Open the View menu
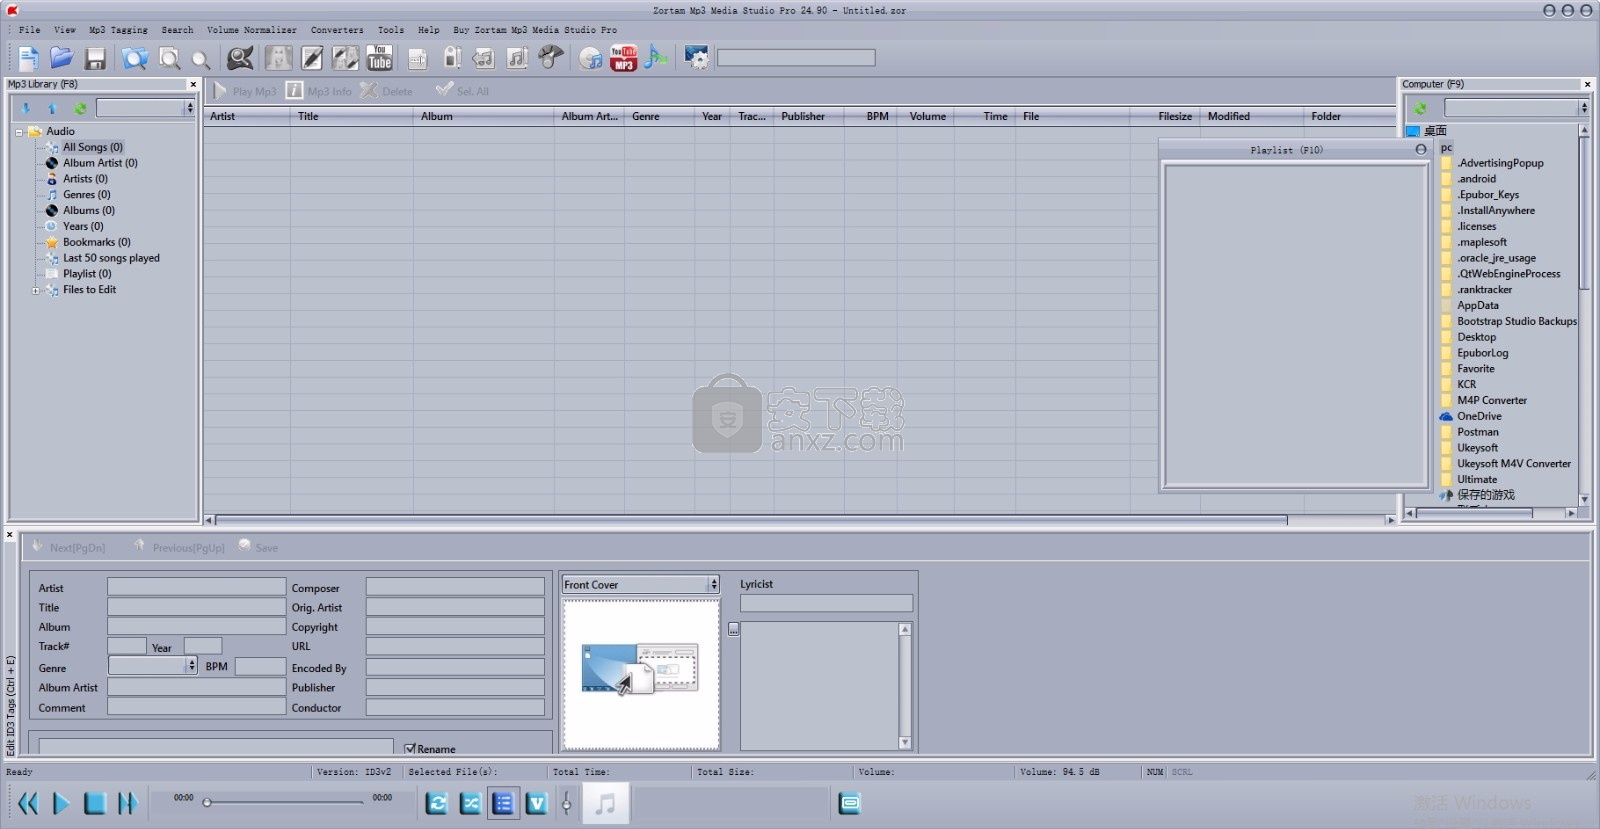Screen dimensions: 1600x829 (65, 30)
